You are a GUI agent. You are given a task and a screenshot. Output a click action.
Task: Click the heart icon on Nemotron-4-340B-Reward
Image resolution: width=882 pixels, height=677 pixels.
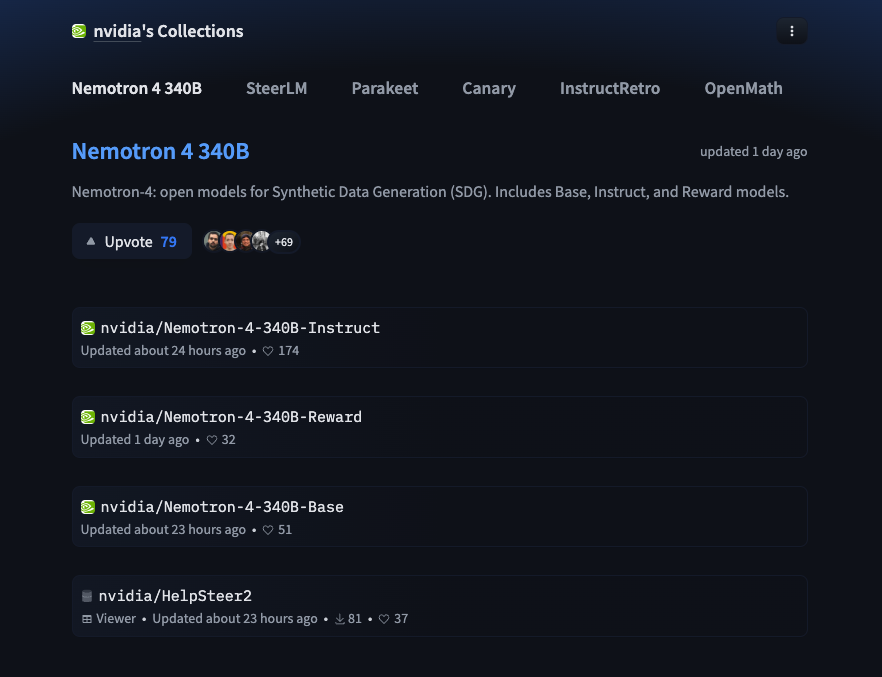[x=212, y=440]
